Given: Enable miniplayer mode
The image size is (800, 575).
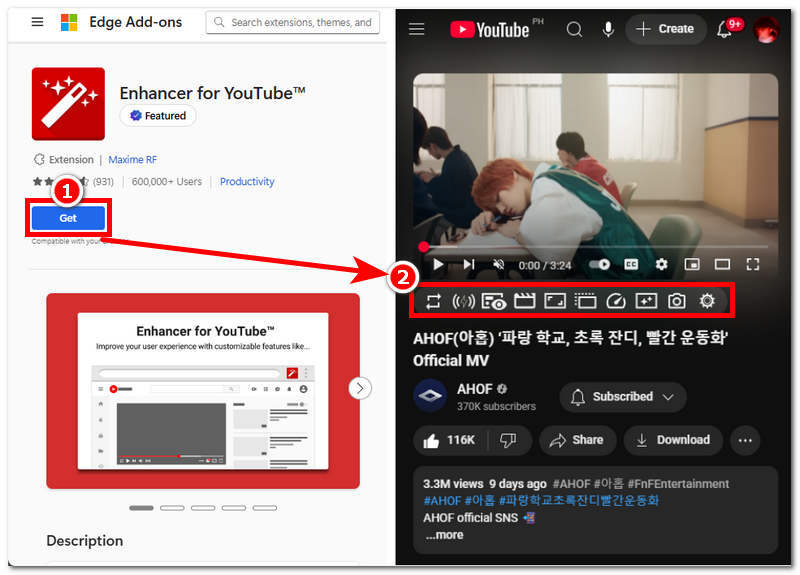Looking at the screenshot, I should pyautogui.click(x=692, y=264).
